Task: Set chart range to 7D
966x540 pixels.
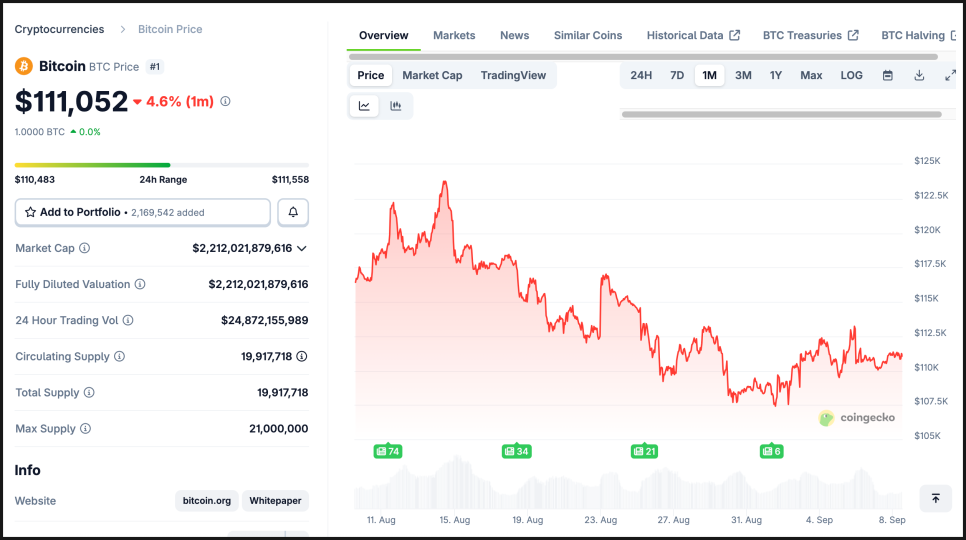Action: 676,75
